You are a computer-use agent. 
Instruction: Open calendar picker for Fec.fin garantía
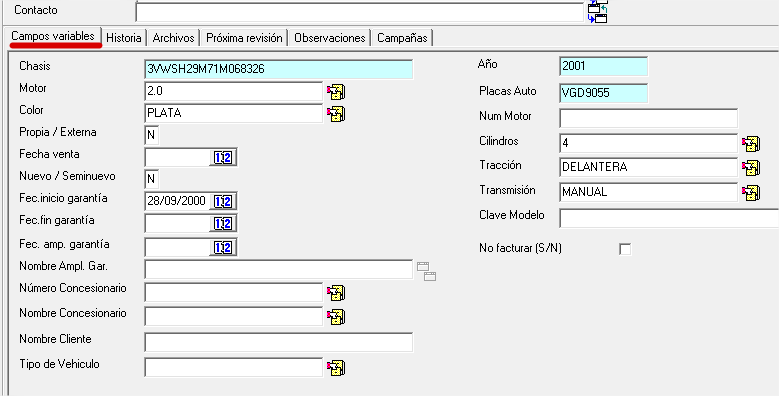(223, 224)
